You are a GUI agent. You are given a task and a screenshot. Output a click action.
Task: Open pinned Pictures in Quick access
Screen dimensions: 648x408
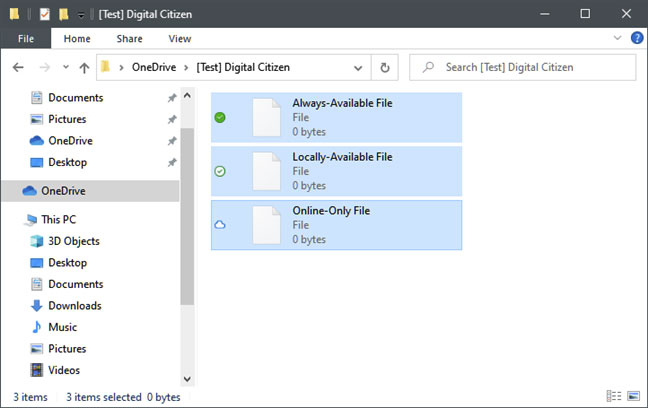67,119
